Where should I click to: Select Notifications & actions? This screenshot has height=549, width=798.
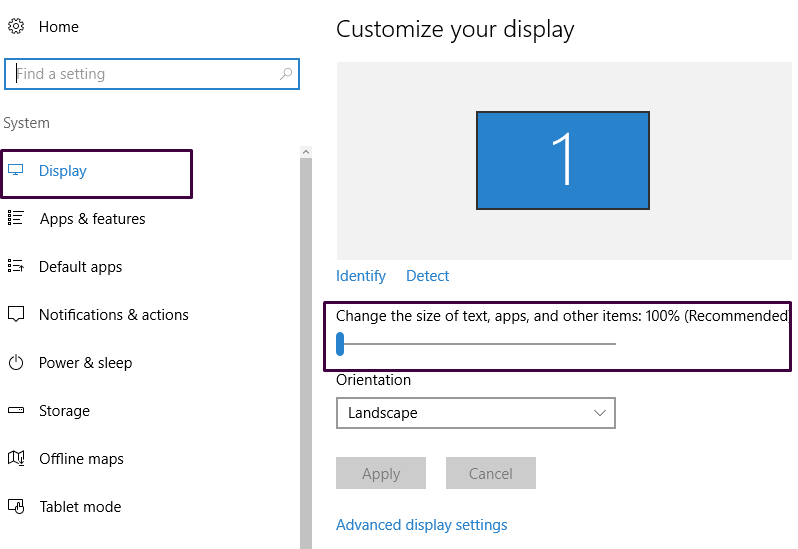113,314
